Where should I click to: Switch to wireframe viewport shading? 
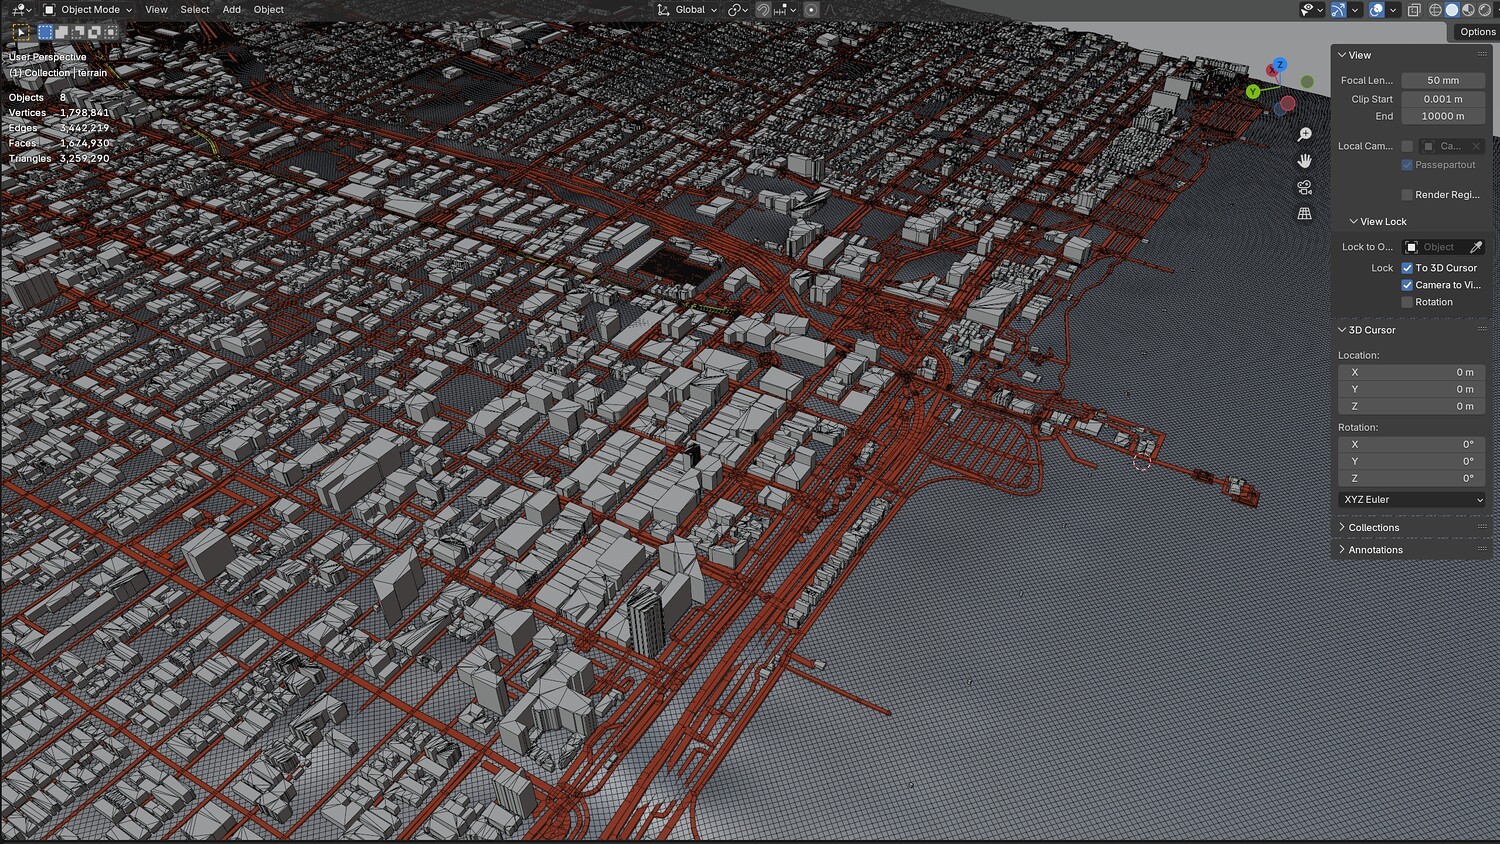coord(1436,10)
